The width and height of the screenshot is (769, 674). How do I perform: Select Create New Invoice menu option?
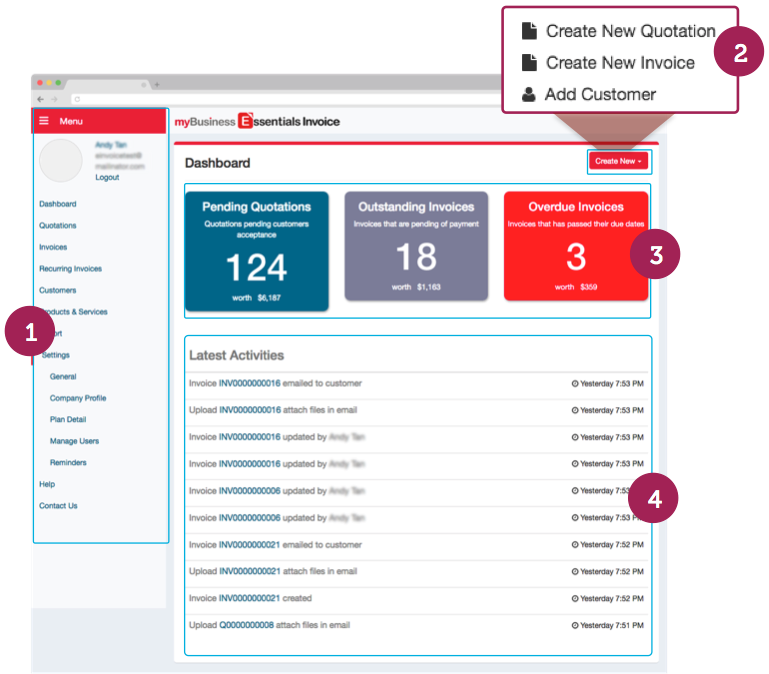click(619, 63)
